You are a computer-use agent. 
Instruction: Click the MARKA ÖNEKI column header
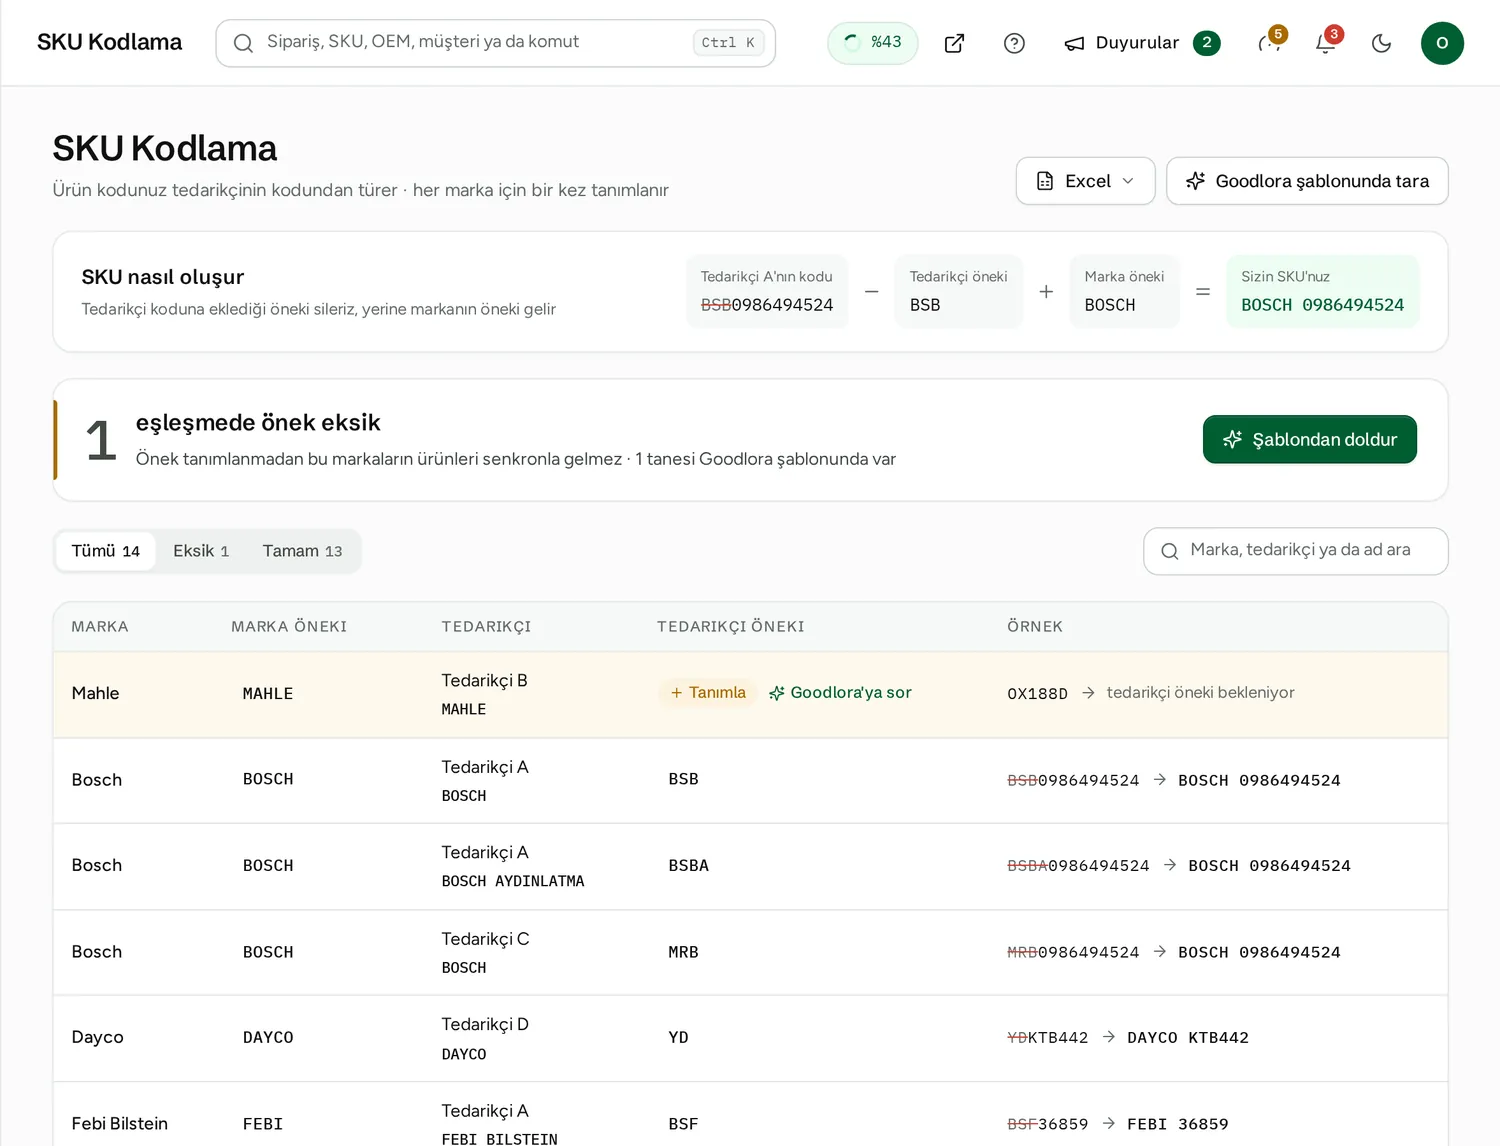pos(289,627)
